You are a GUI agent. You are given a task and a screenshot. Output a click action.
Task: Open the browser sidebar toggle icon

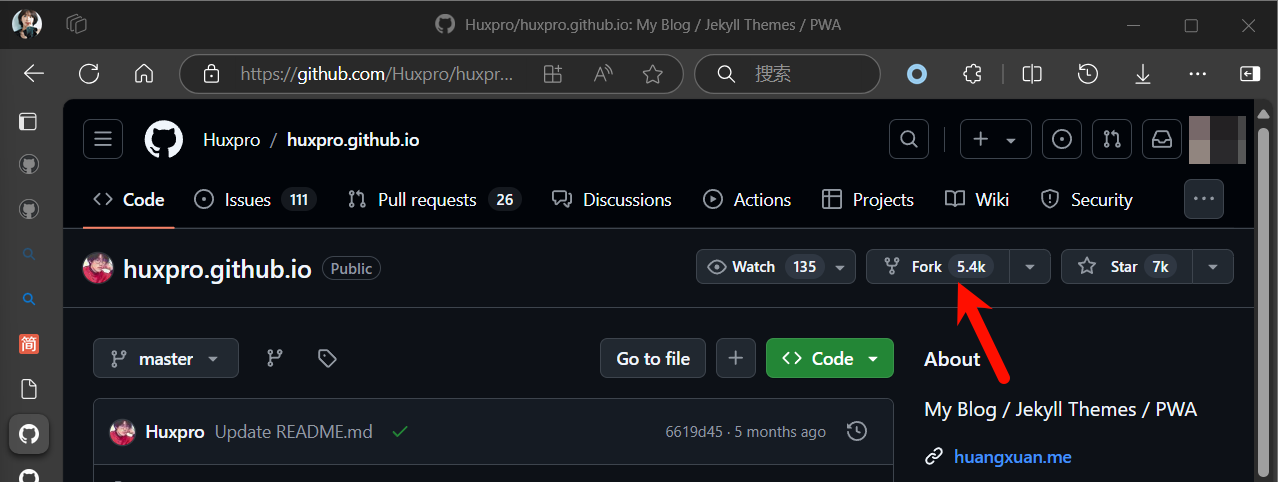click(x=1250, y=74)
